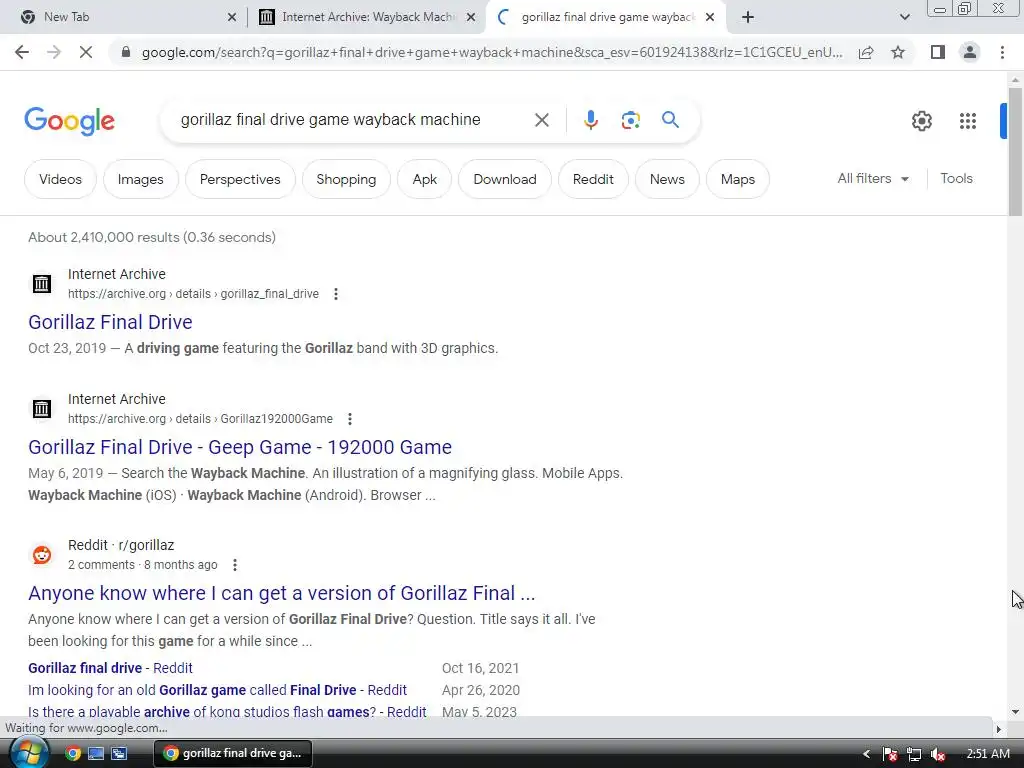This screenshot has width=1024, height=768.
Task: Open the search Tools button
Action: [956, 178]
